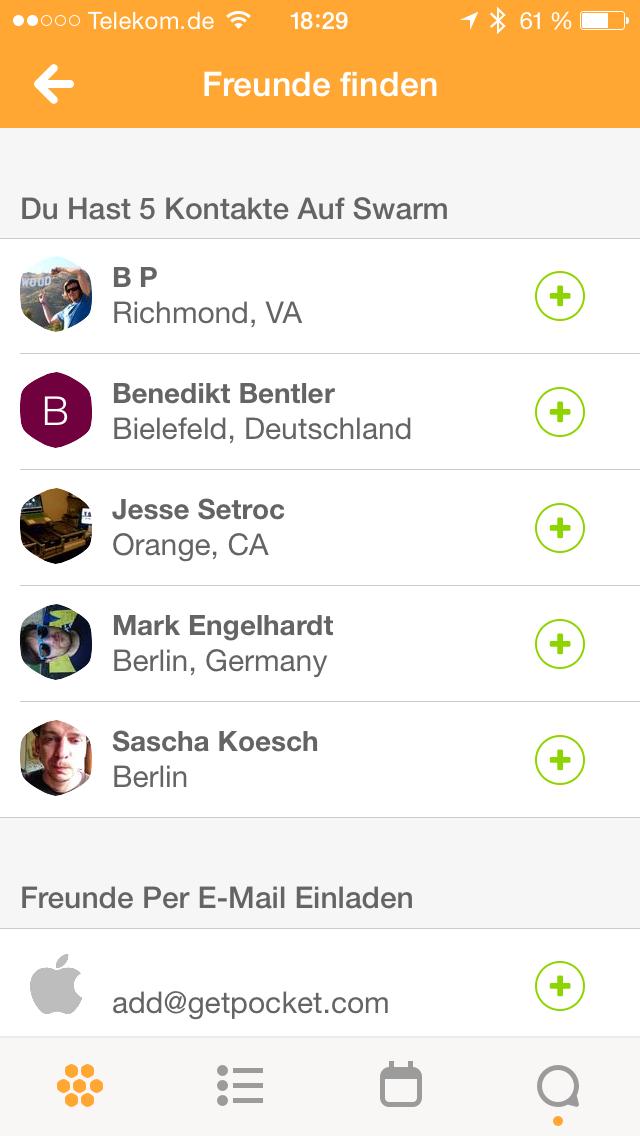Screen dimensions: 640x1136
Task: Open Benedikt Bentler's purple B avatar
Action: tap(56, 410)
